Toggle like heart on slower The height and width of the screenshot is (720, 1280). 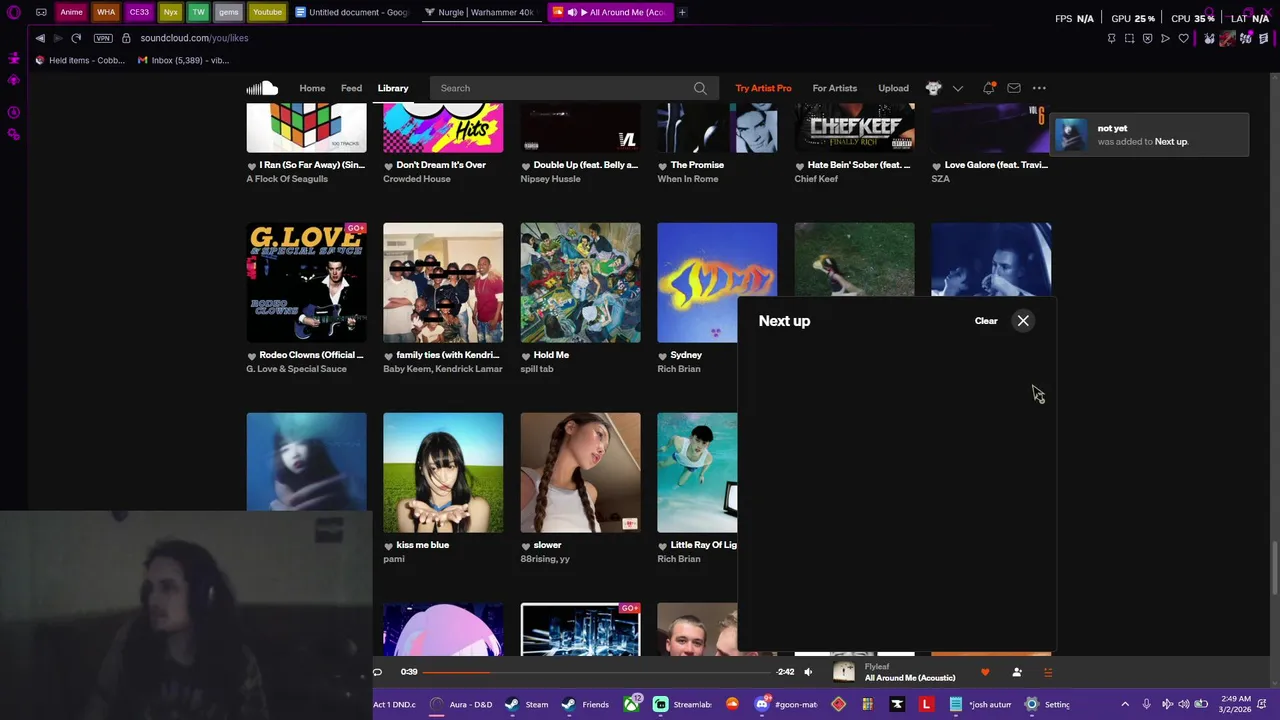click(x=526, y=546)
